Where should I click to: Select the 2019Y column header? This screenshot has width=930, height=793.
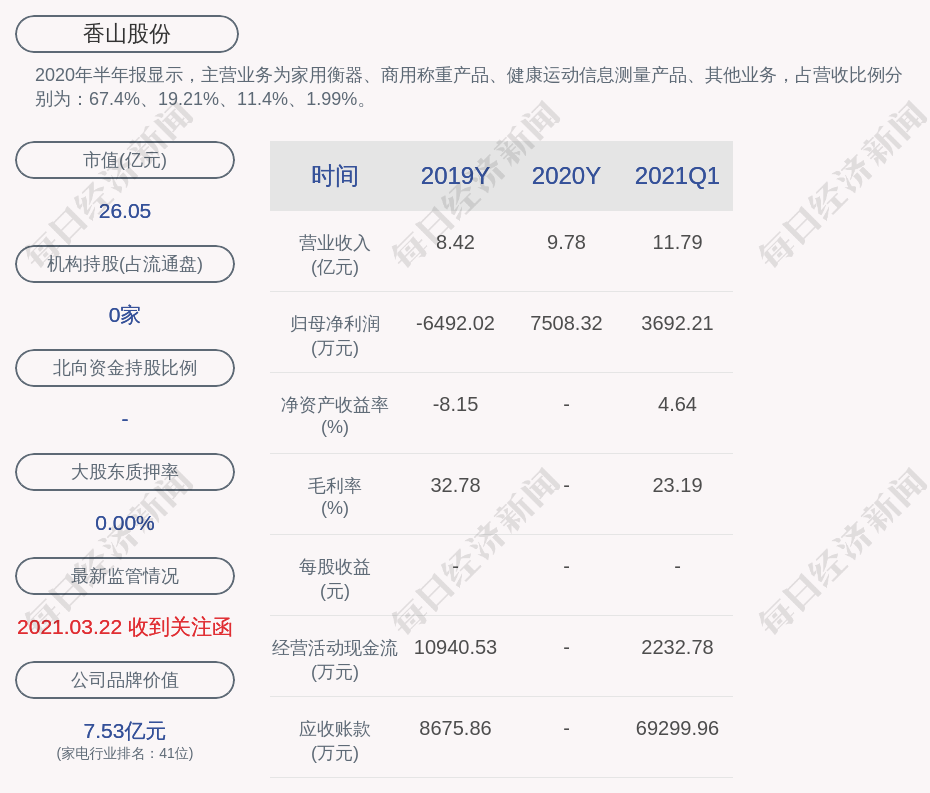(x=455, y=176)
